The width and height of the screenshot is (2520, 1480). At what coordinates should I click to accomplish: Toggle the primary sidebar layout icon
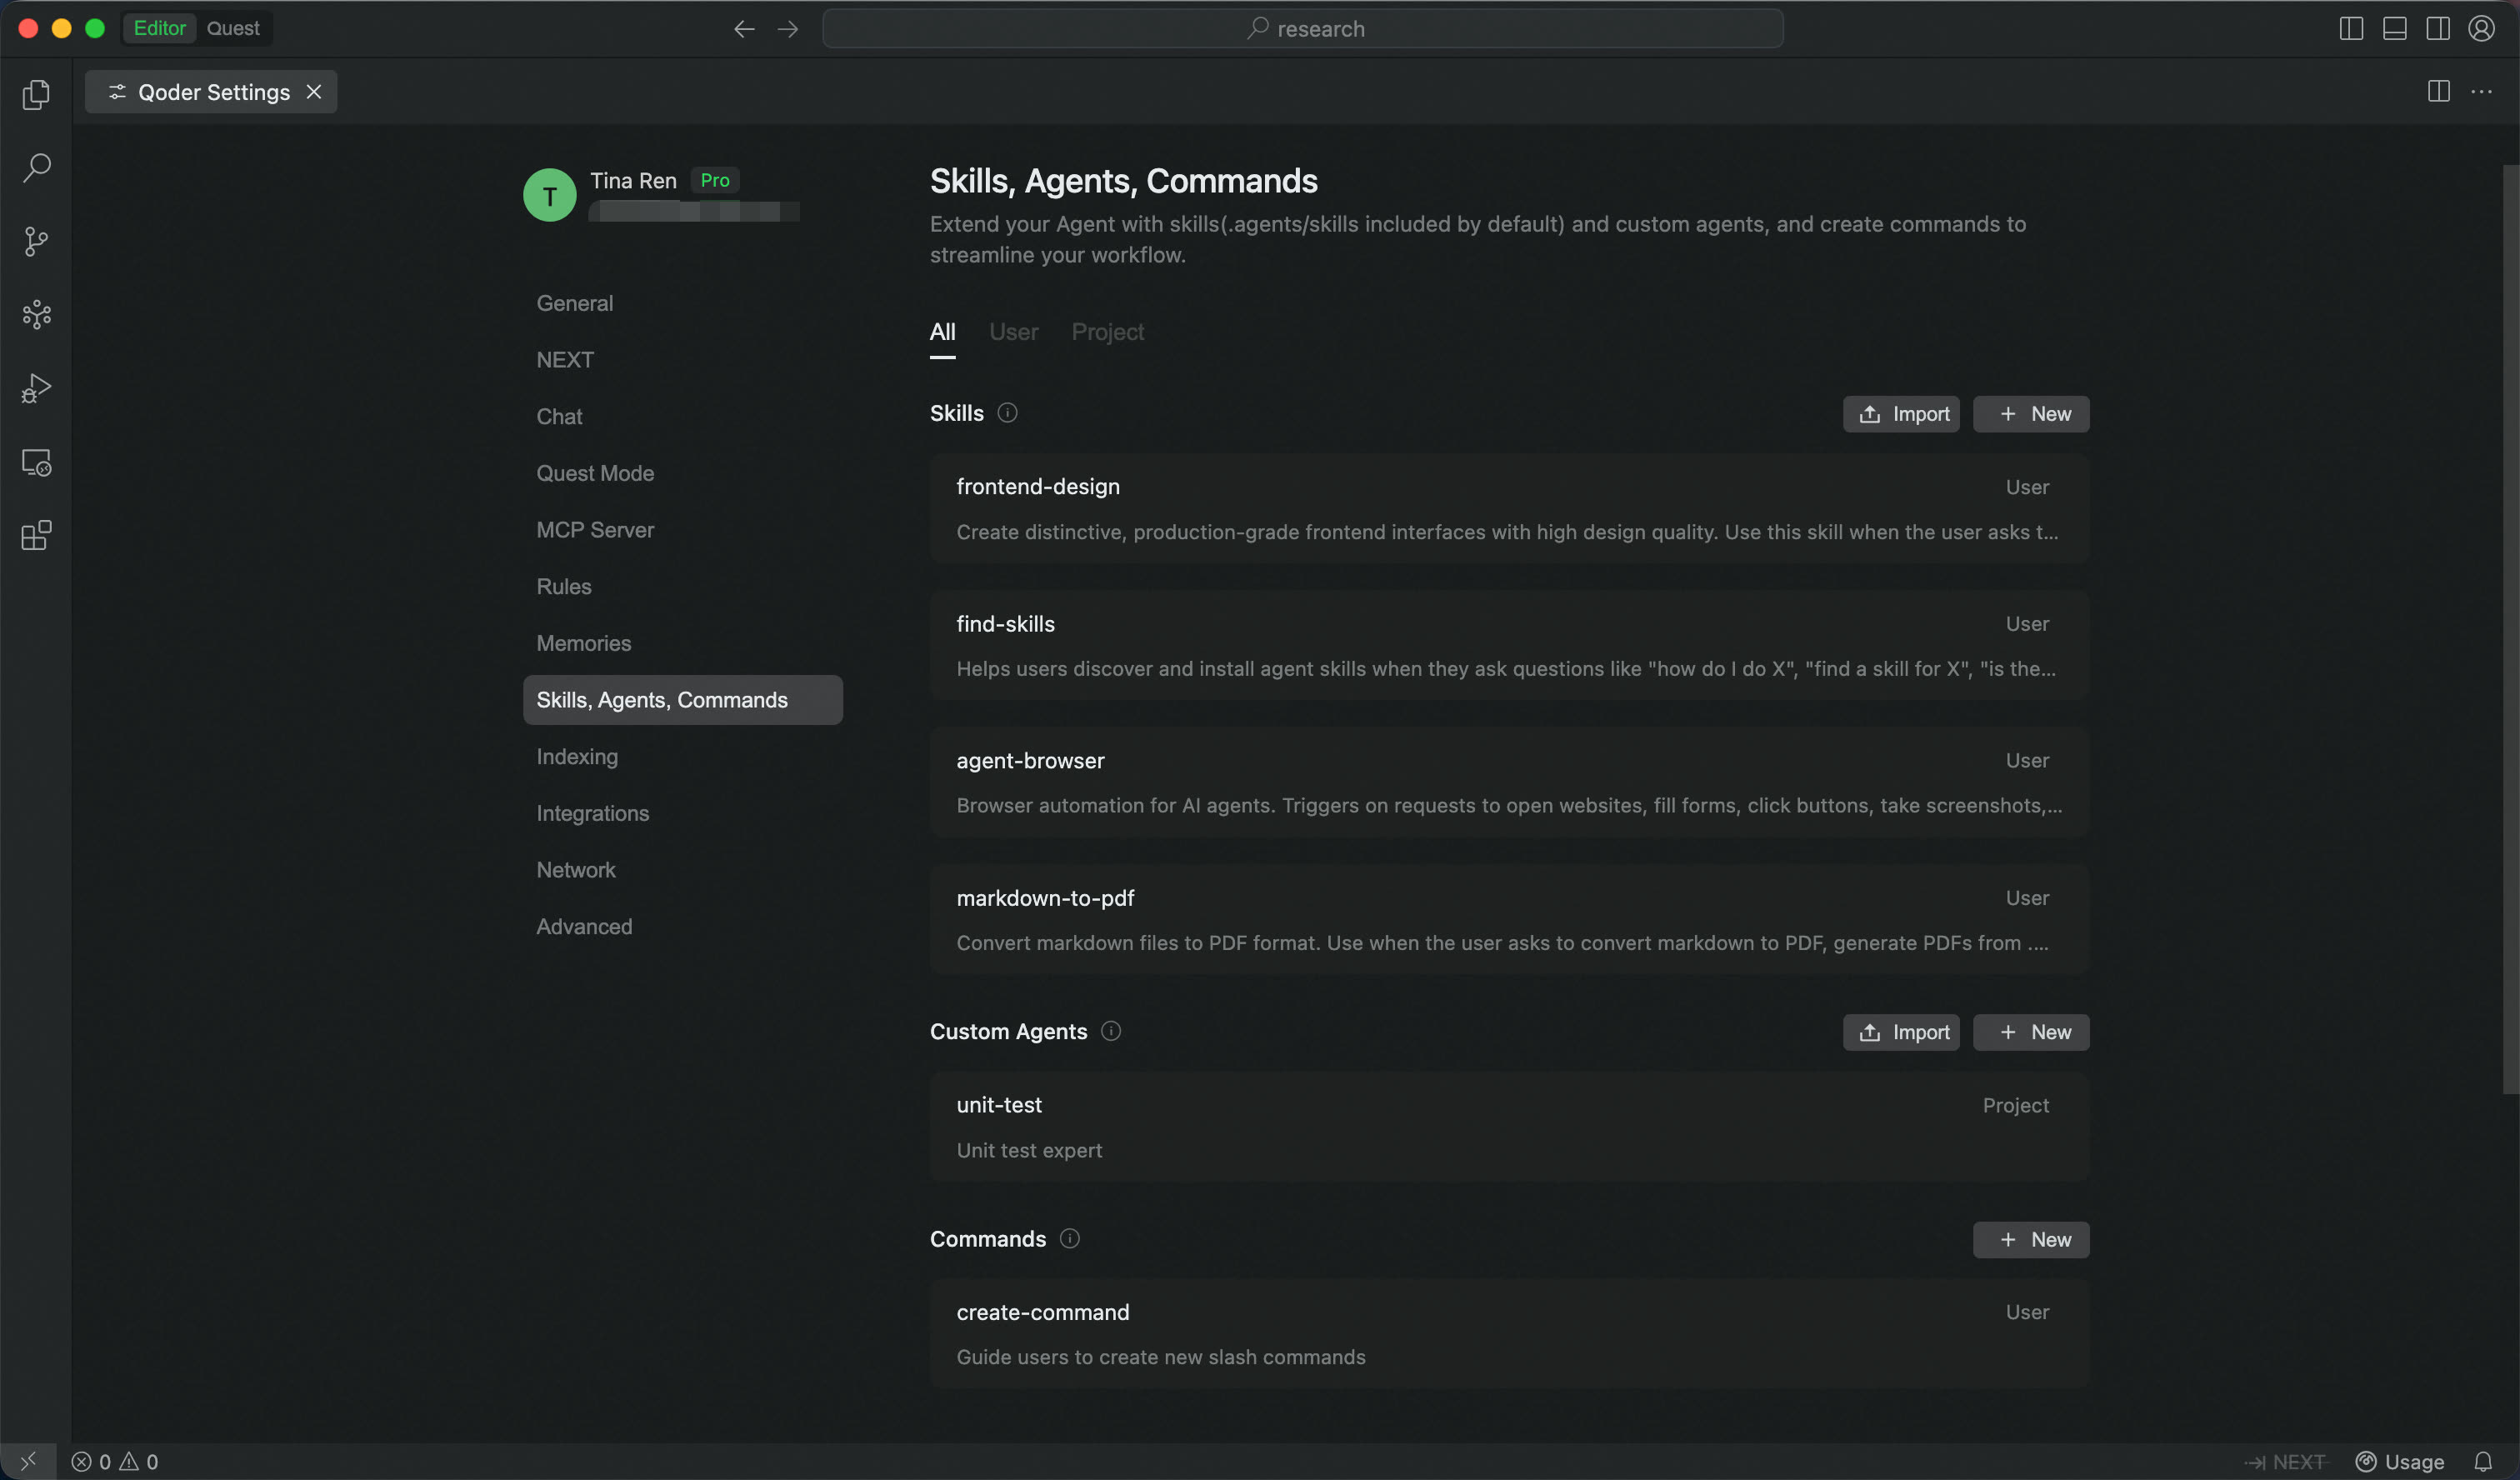click(2351, 28)
